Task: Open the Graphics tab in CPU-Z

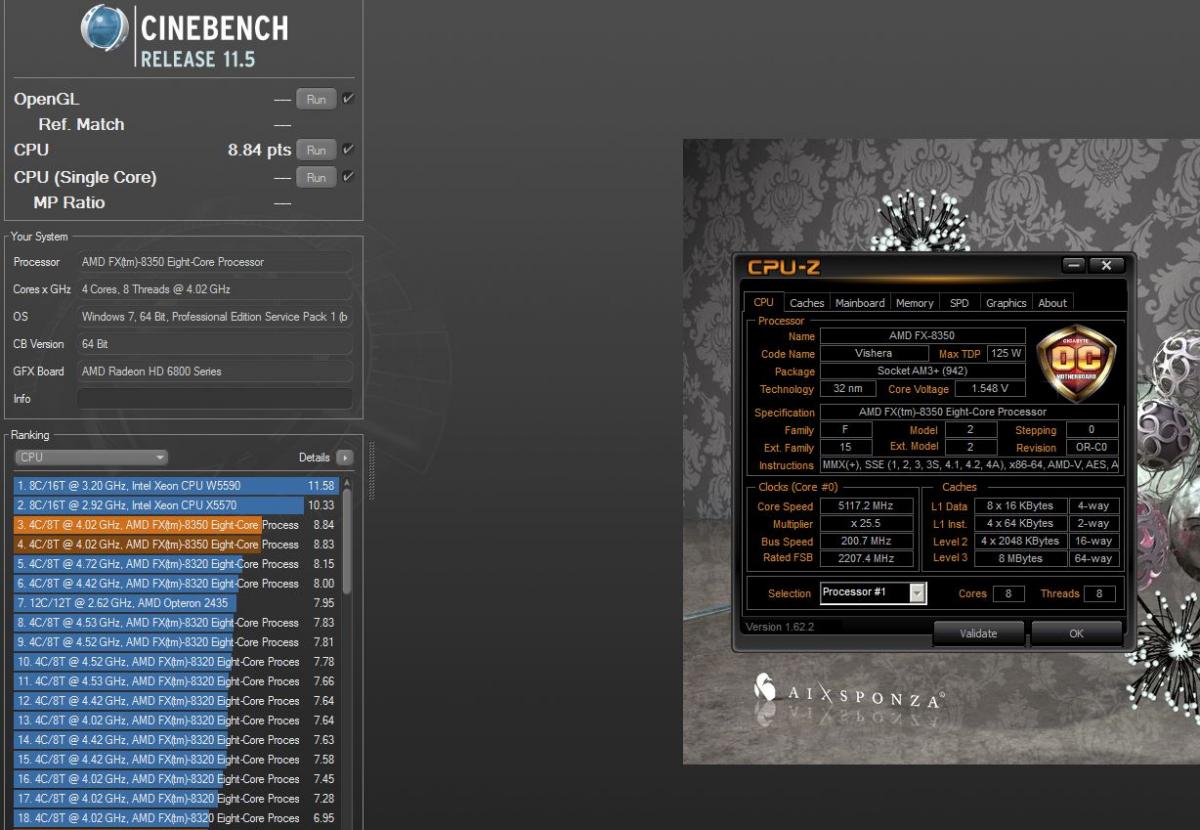Action: pos(1006,303)
